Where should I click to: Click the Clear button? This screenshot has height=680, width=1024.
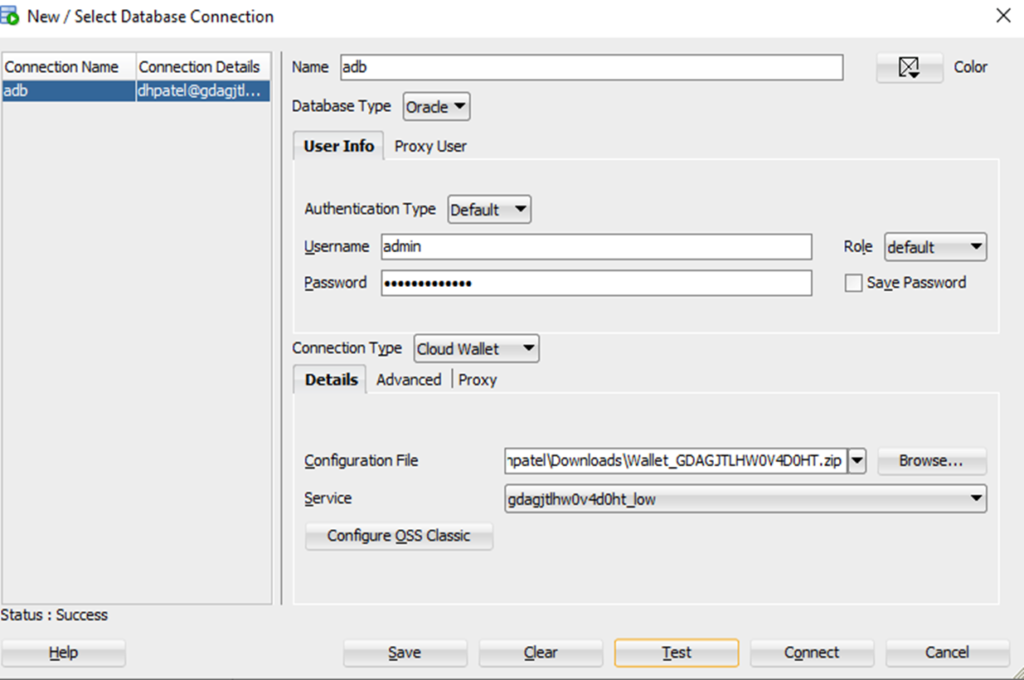(x=540, y=652)
